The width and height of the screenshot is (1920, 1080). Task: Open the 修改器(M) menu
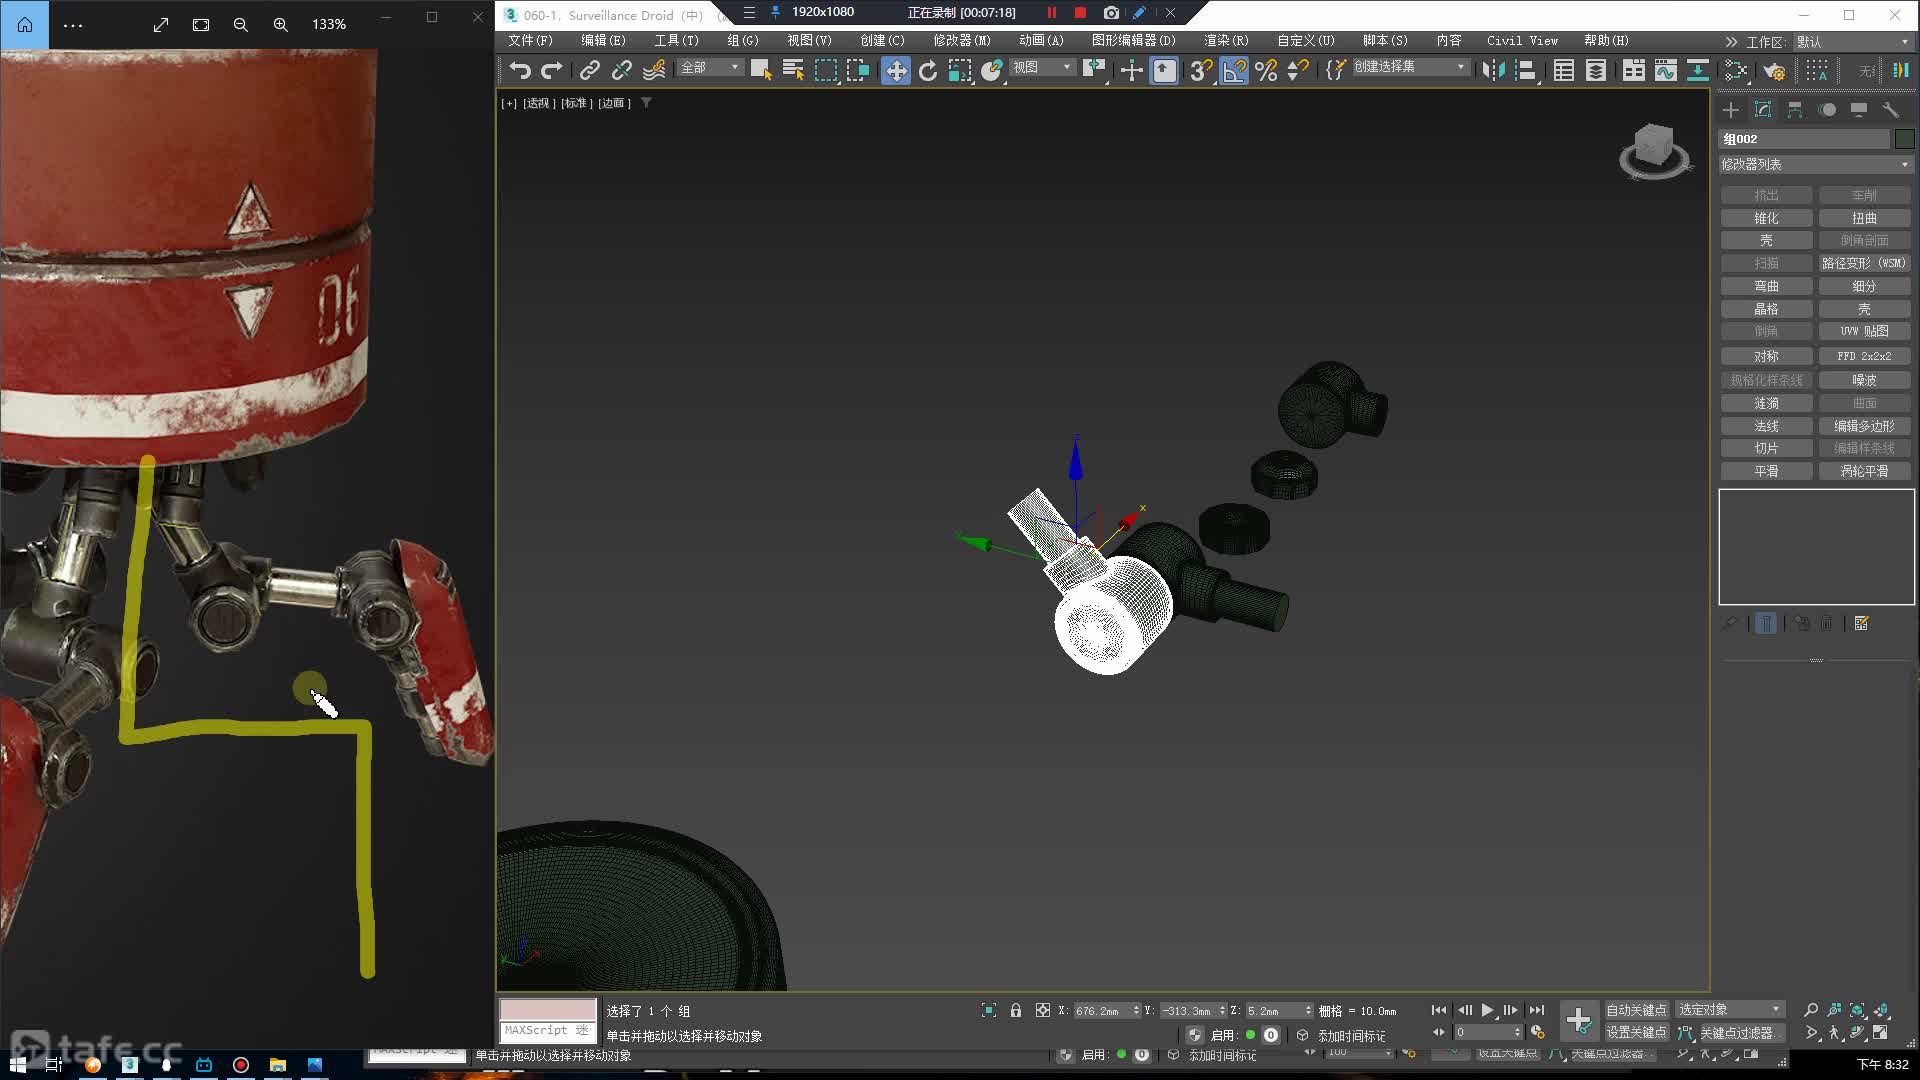(962, 41)
